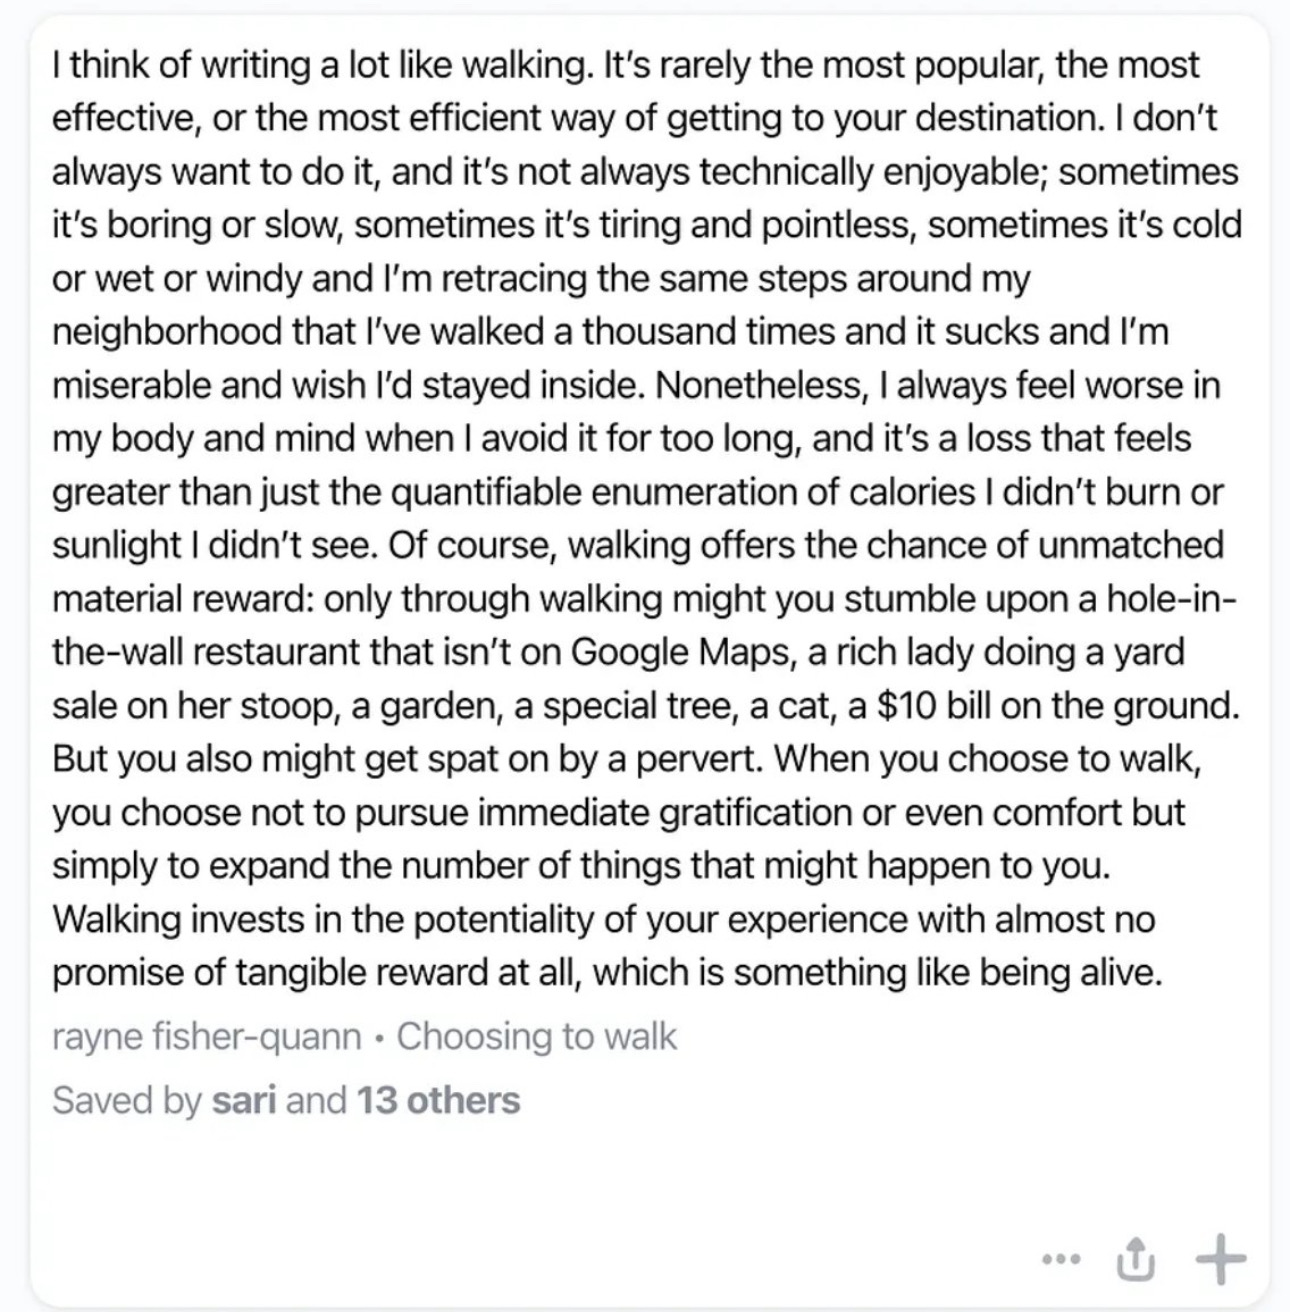Show the "13 others" who saved this

[438, 1100]
